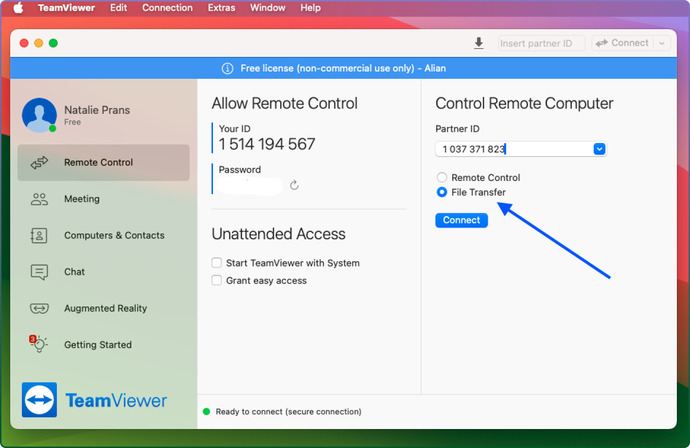Open the Augmented Reality headset icon
This screenshot has height=448, width=690.
39,308
